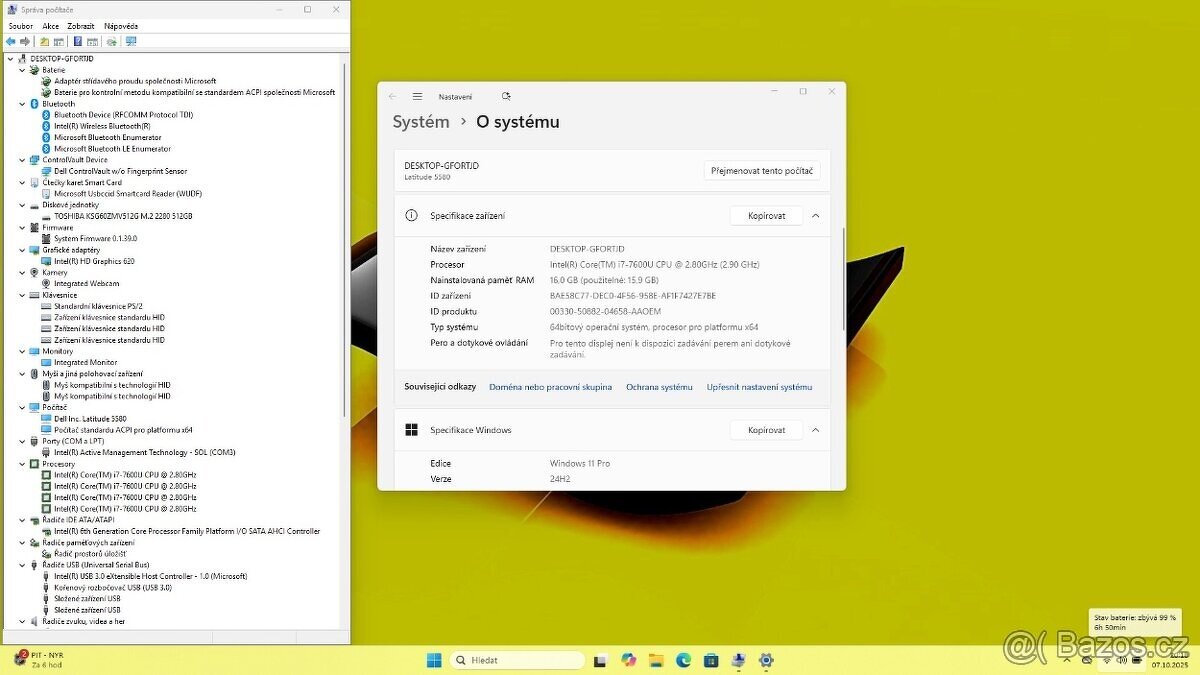Click Ochrana systému link
Viewport: 1200px width, 675px height.
point(658,386)
